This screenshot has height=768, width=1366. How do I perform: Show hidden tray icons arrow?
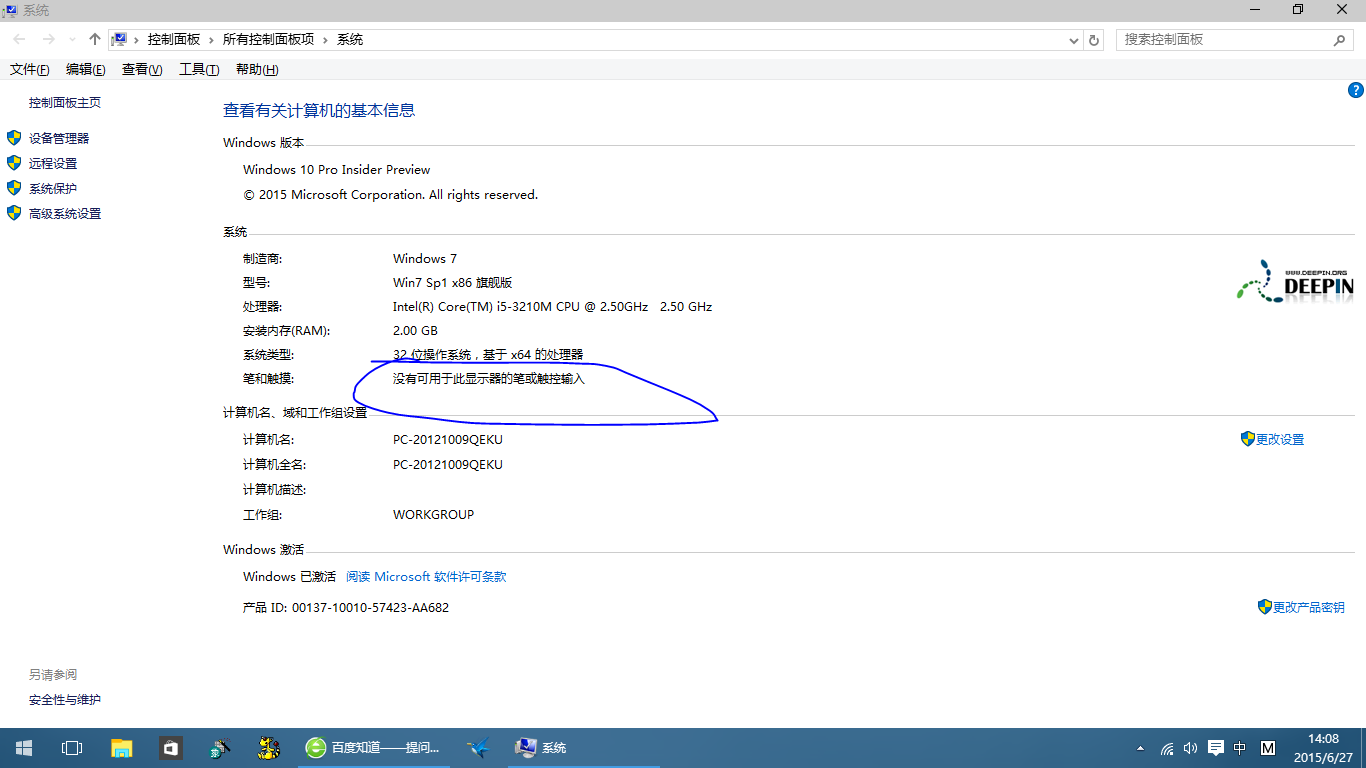[1141, 748]
